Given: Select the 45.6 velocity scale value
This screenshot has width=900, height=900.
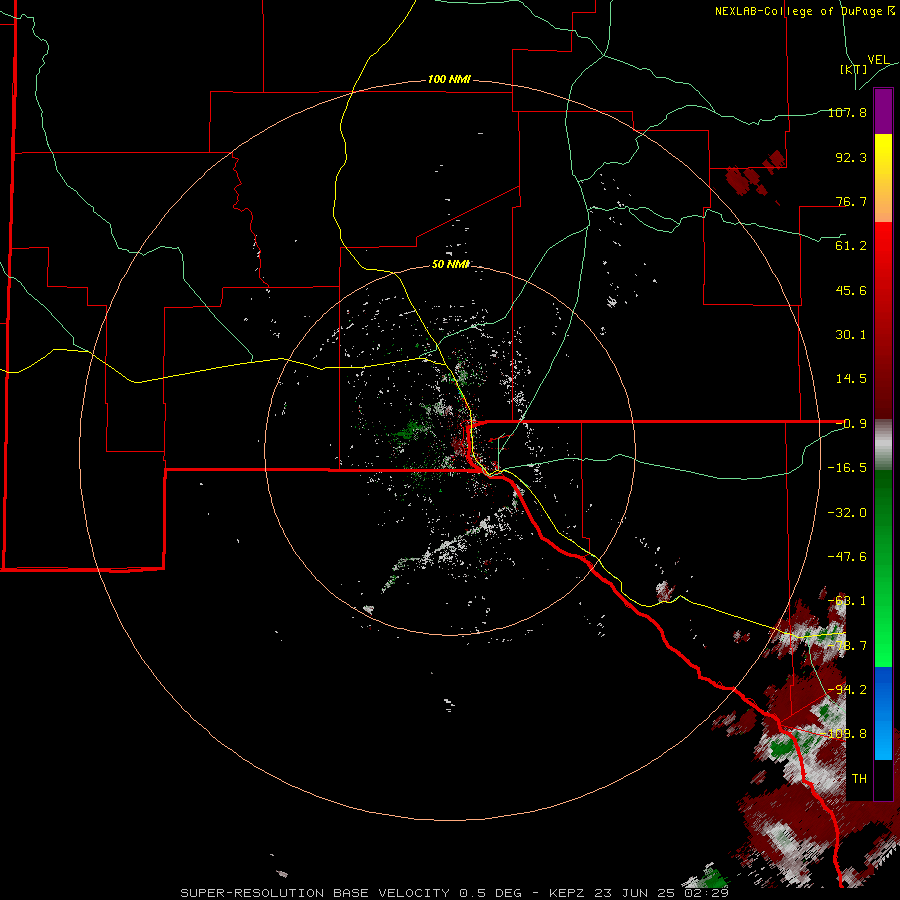Looking at the screenshot, I should pos(851,290).
